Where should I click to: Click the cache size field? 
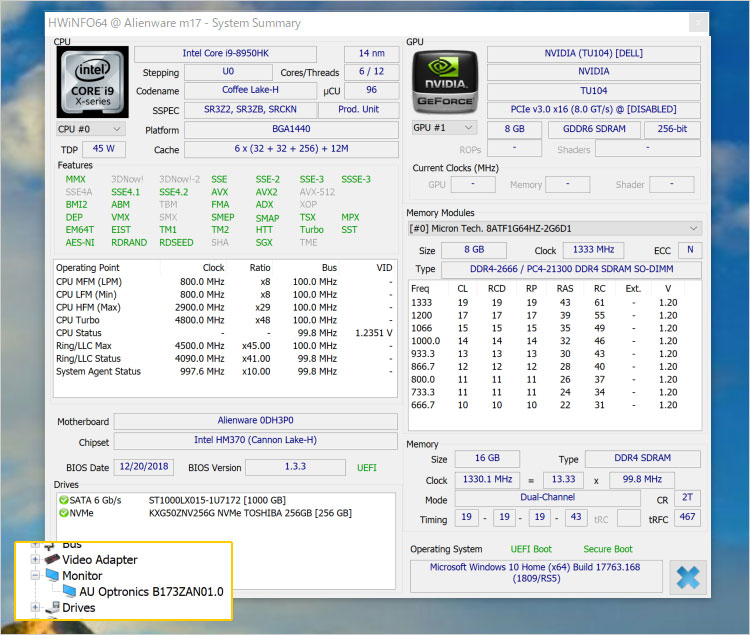pyautogui.click(x=291, y=149)
